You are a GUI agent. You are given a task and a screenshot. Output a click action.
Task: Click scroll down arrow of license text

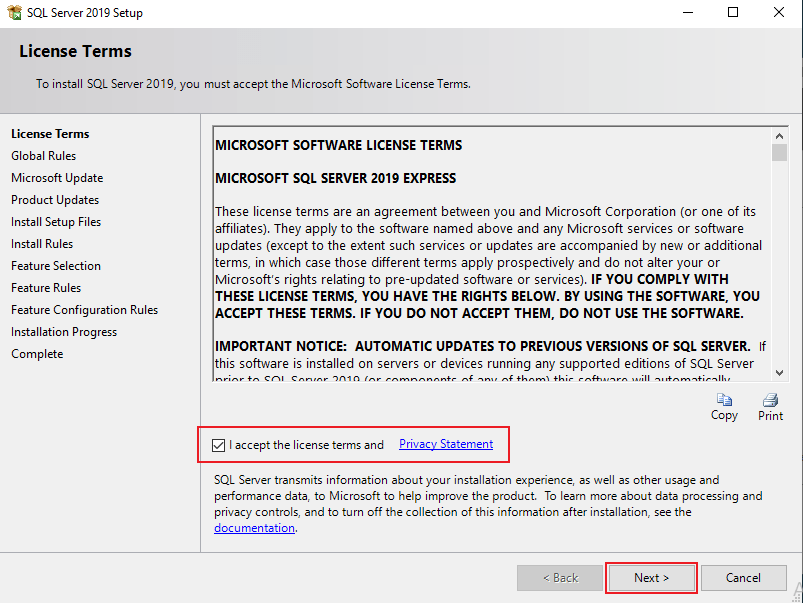pos(779,373)
